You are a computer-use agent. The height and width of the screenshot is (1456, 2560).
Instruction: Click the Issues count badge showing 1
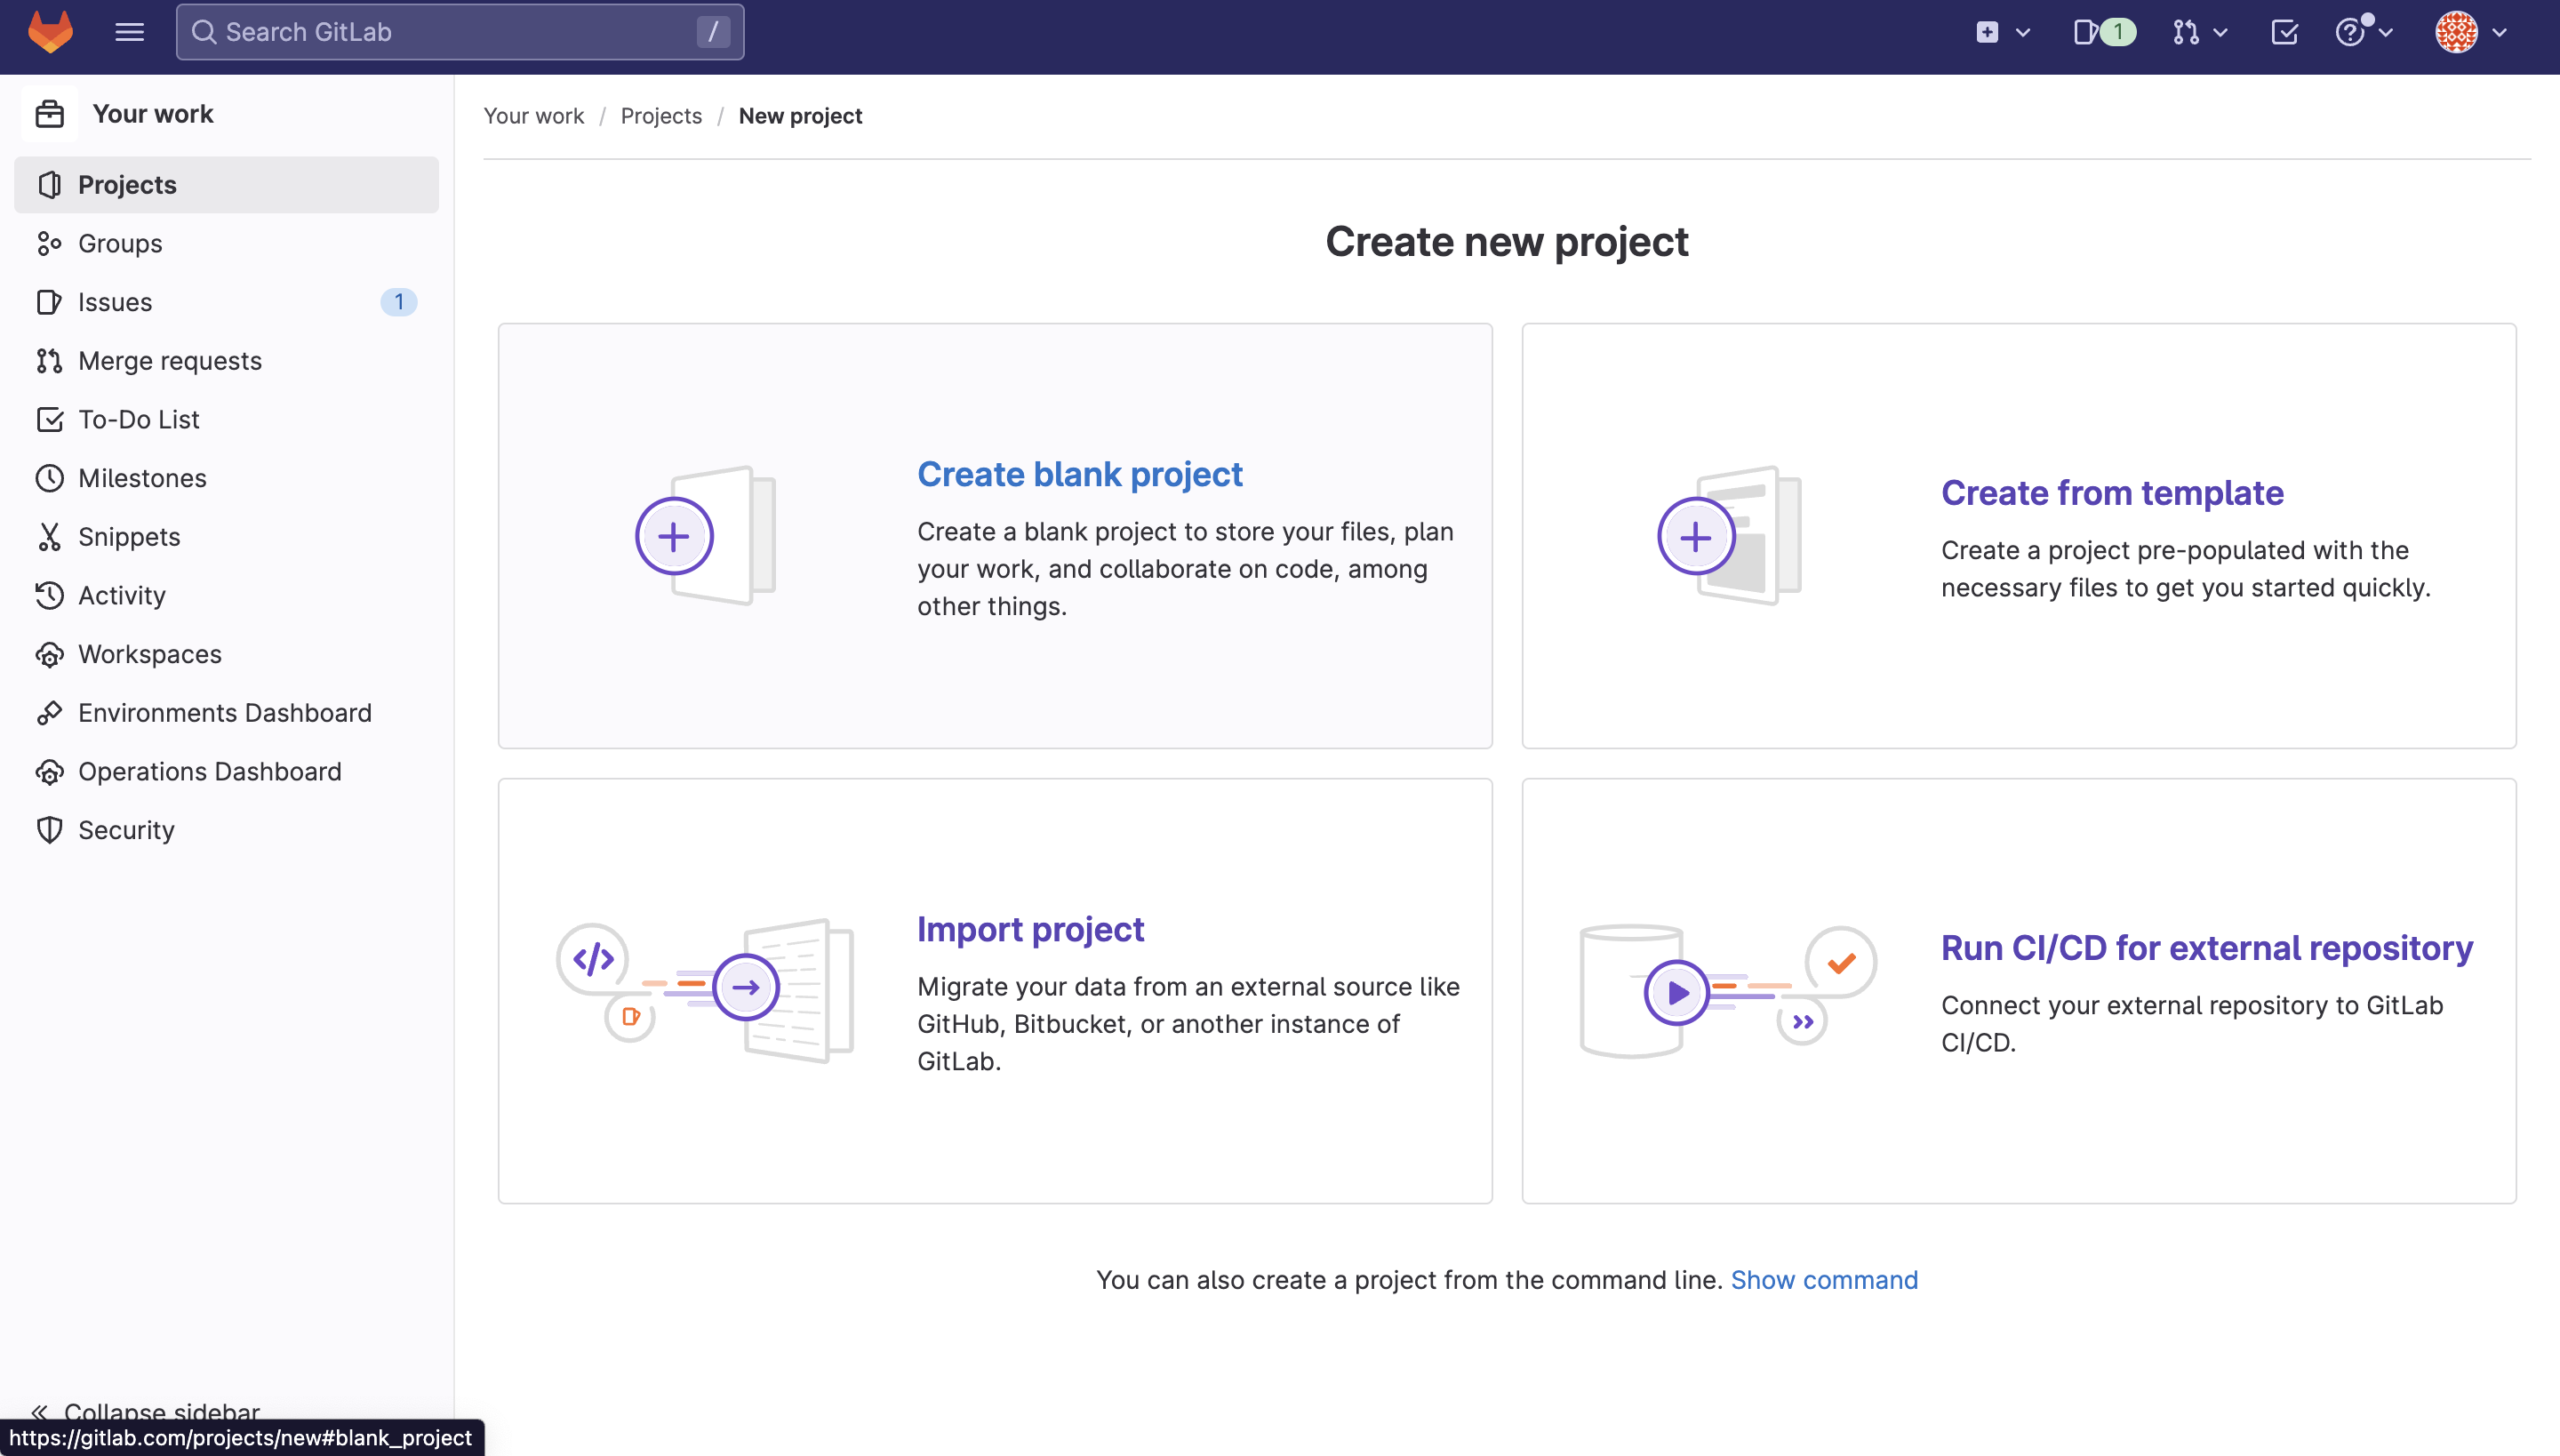click(398, 302)
